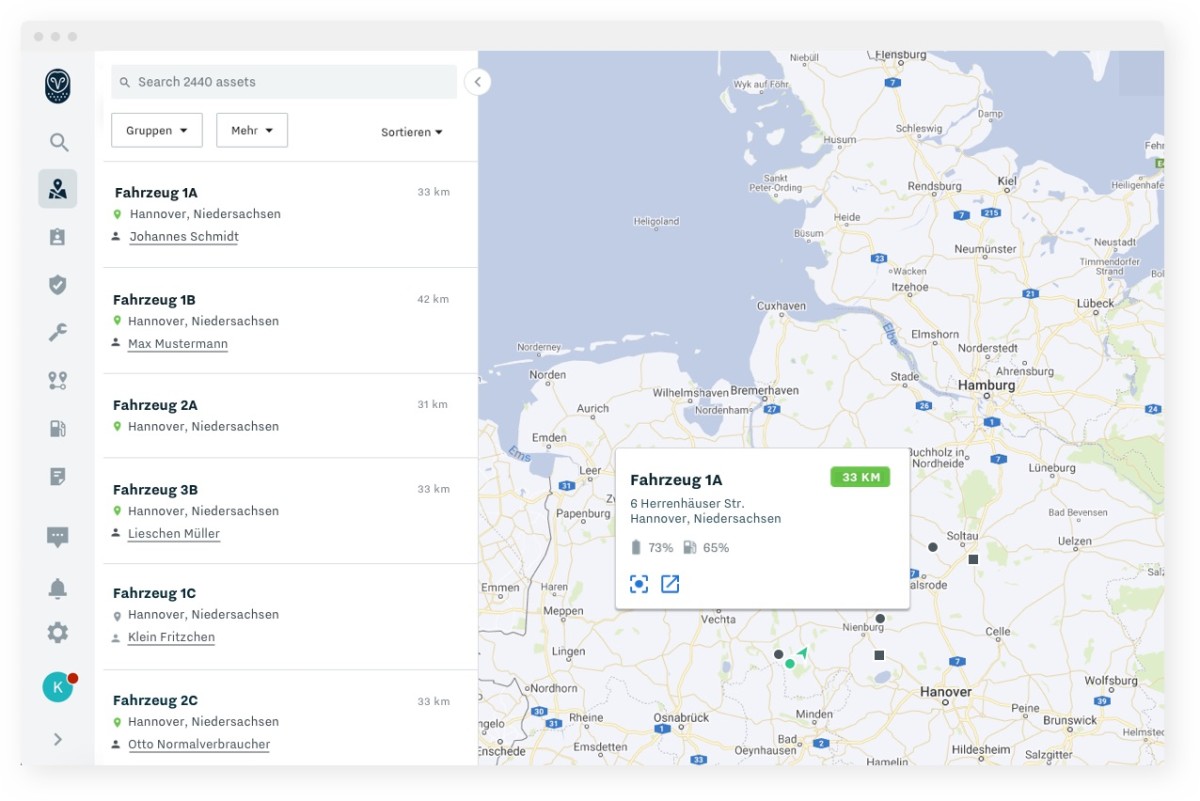Expand the left sidebar with the chevron
The height and width of the screenshot is (801, 1200).
pos(58,739)
